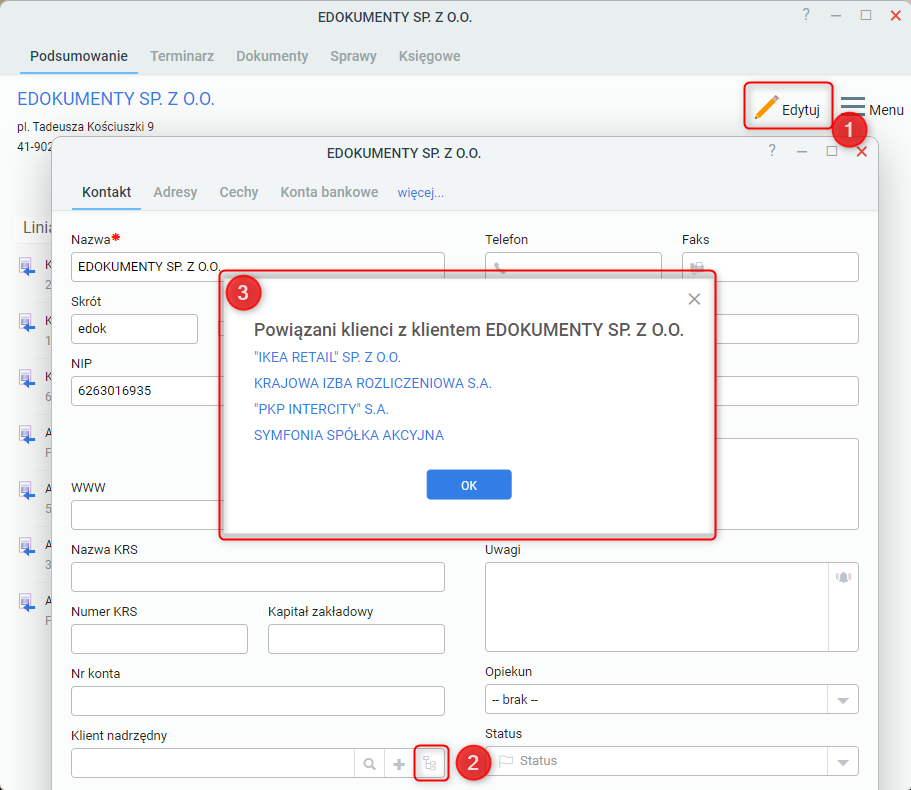Click the WWW input field
This screenshot has width=911, height=790.
[147, 515]
